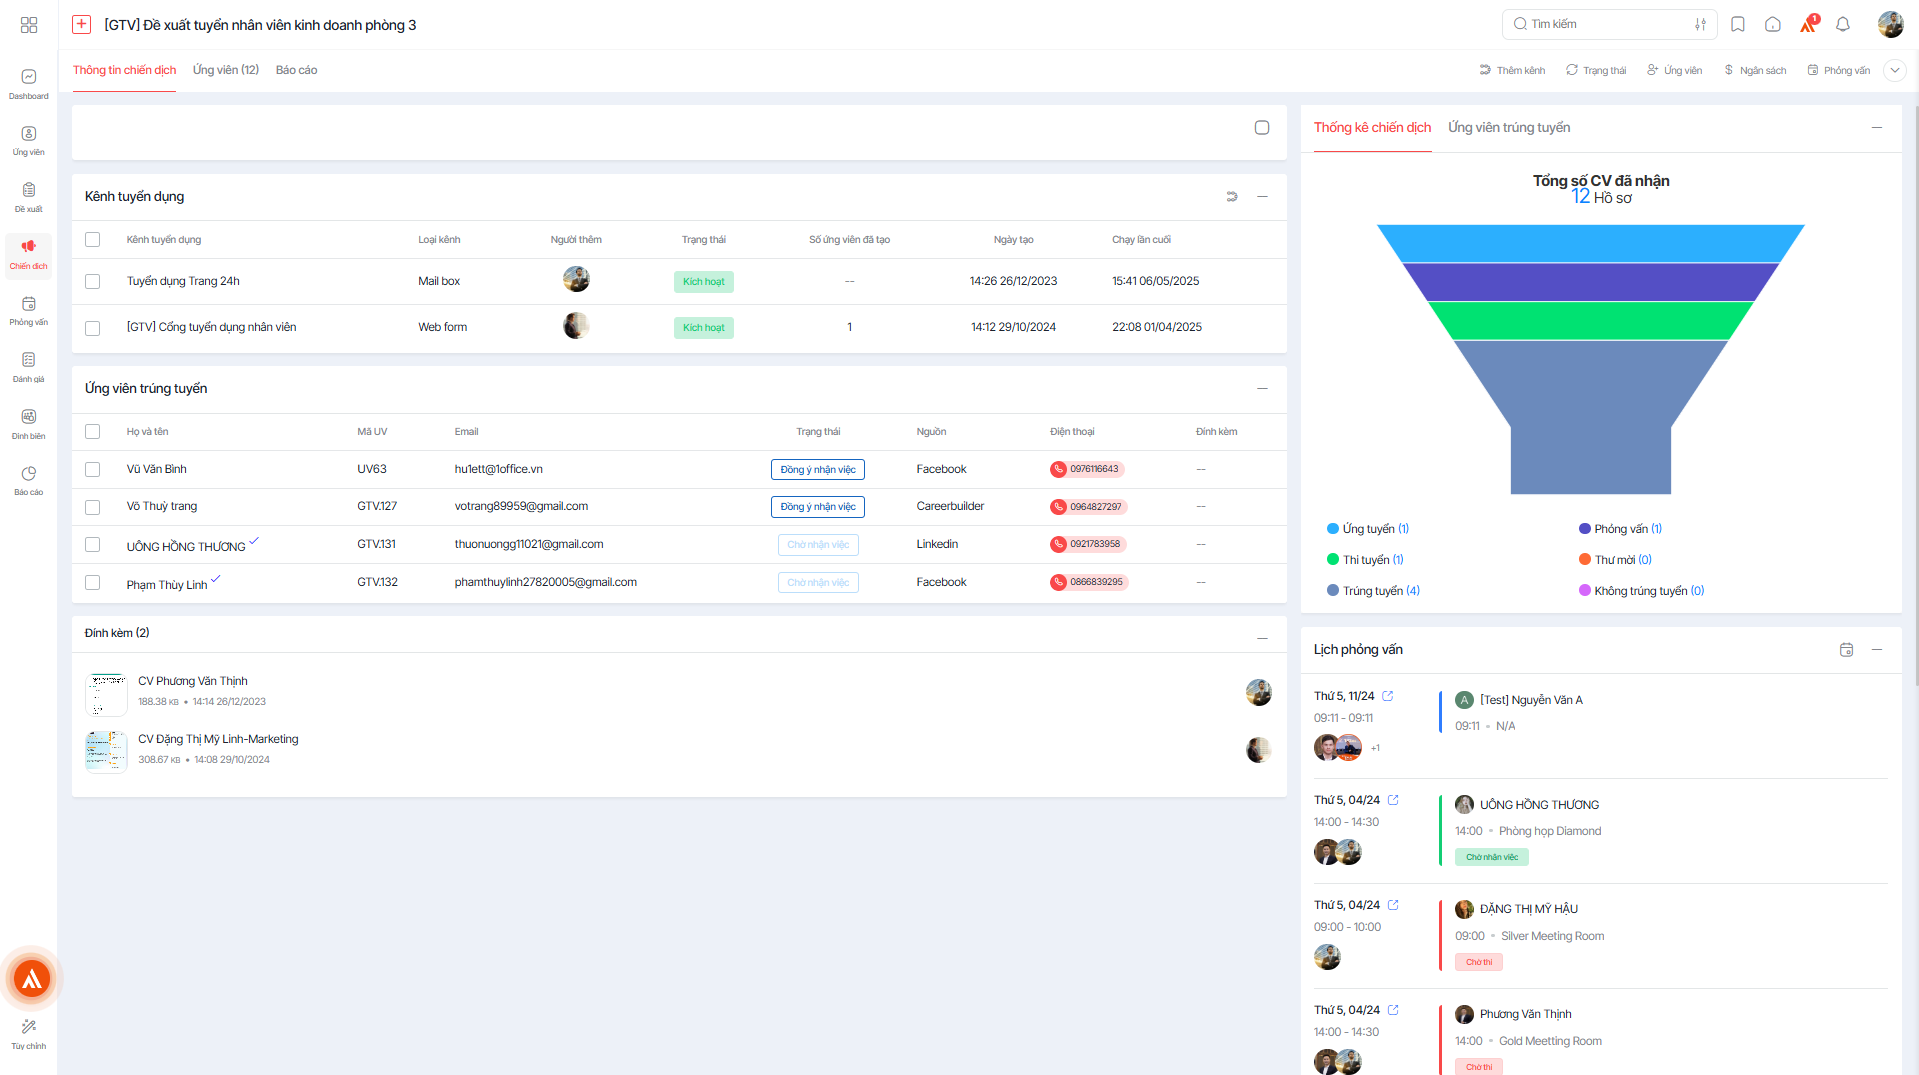This screenshot has height=1075, width=1919.
Task: Open search filter sliders icon
Action: pyautogui.click(x=1700, y=24)
